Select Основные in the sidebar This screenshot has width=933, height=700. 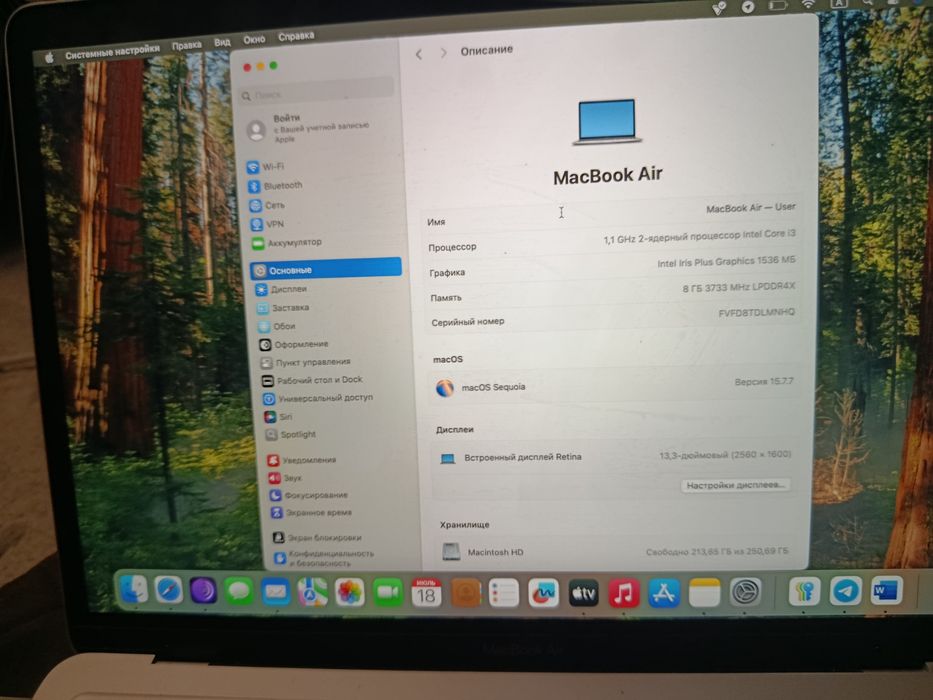click(326, 269)
